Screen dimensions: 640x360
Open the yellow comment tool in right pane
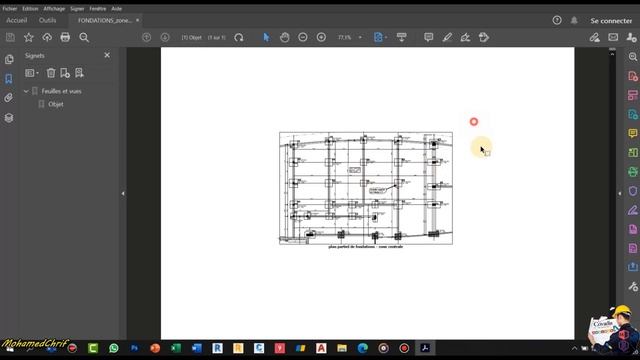pos(633,133)
